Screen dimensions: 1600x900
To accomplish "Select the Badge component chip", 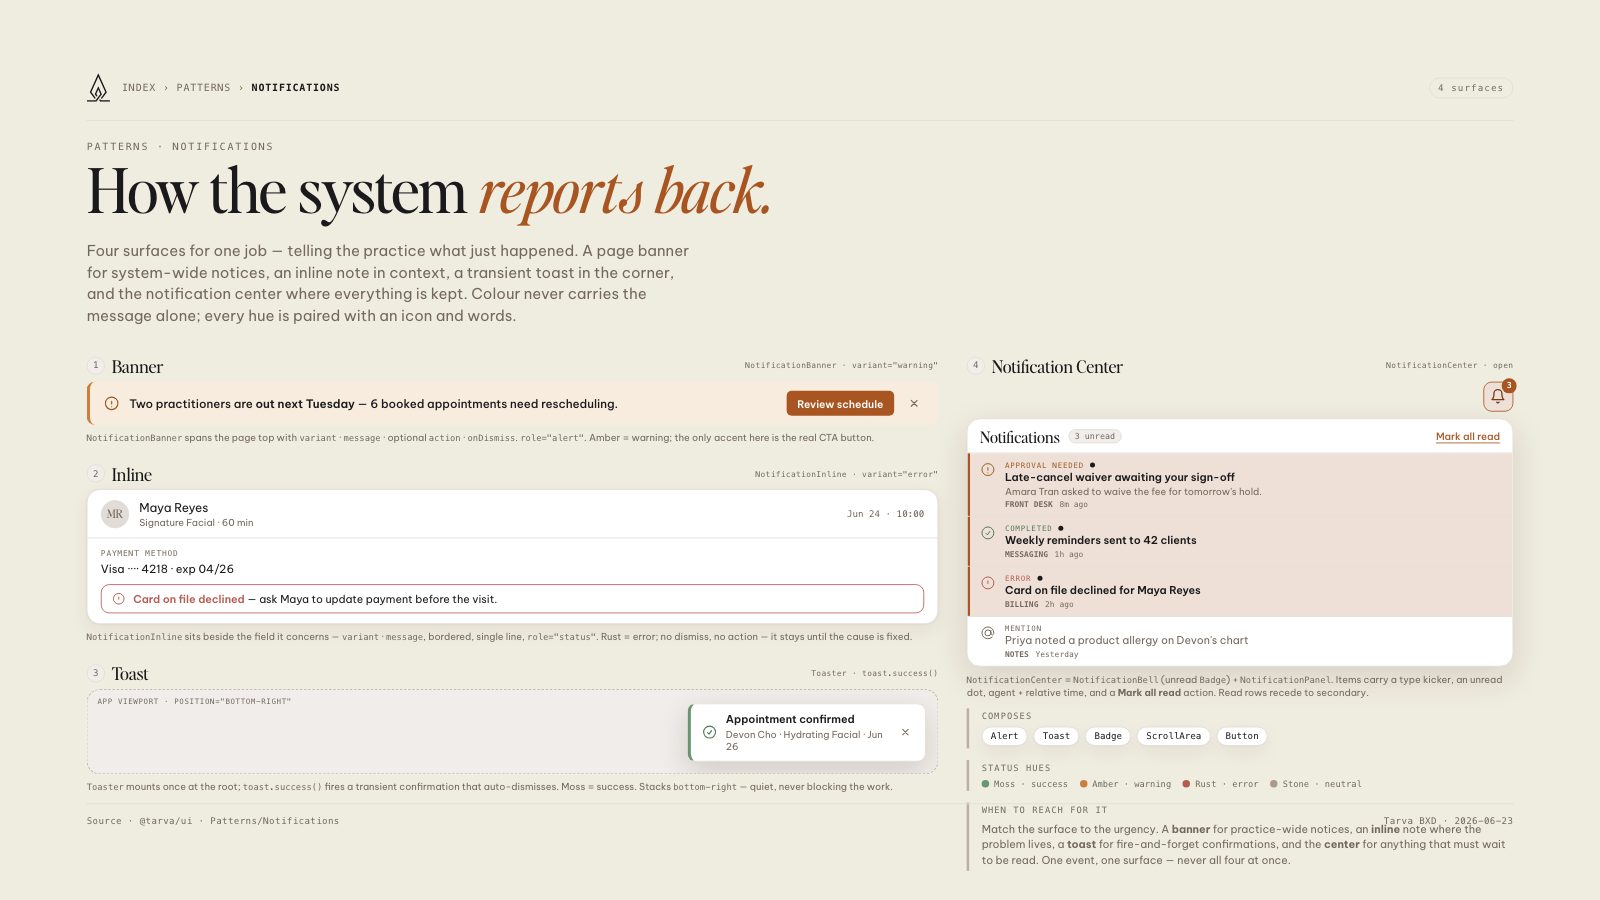I will pyautogui.click(x=1107, y=736).
